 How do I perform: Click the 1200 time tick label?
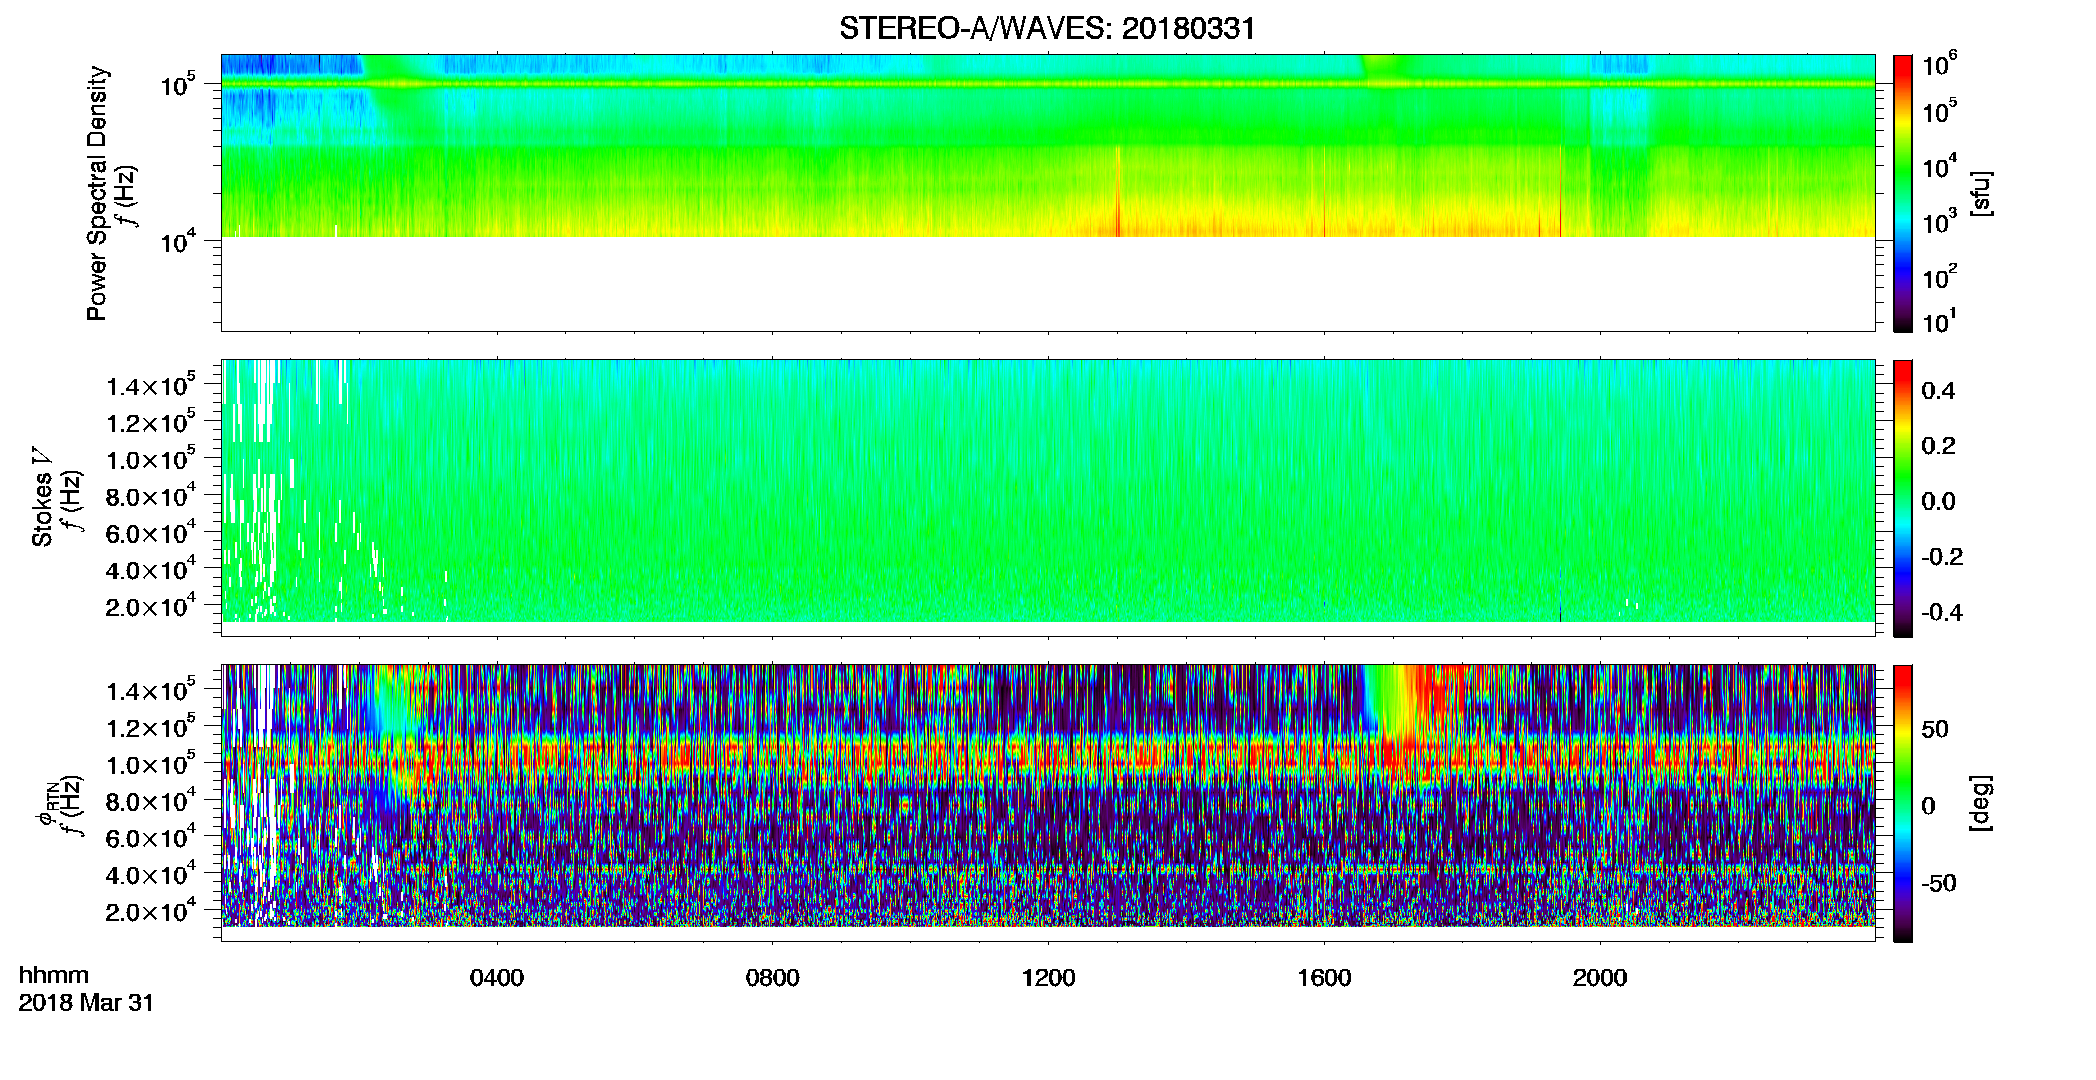click(x=1048, y=978)
